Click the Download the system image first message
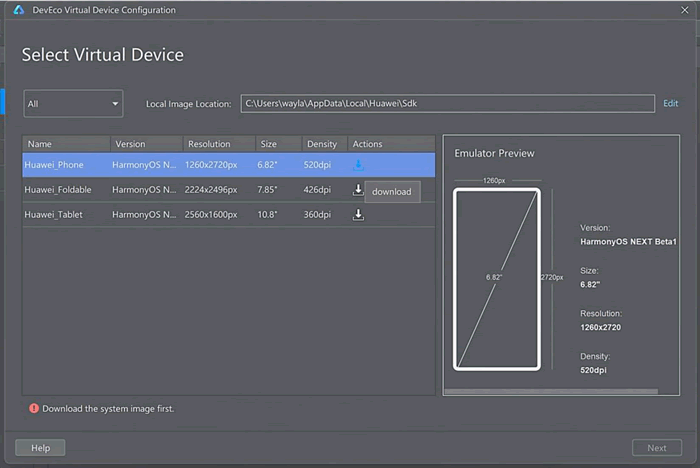This screenshot has width=700, height=468. pyautogui.click(x=108, y=409)
